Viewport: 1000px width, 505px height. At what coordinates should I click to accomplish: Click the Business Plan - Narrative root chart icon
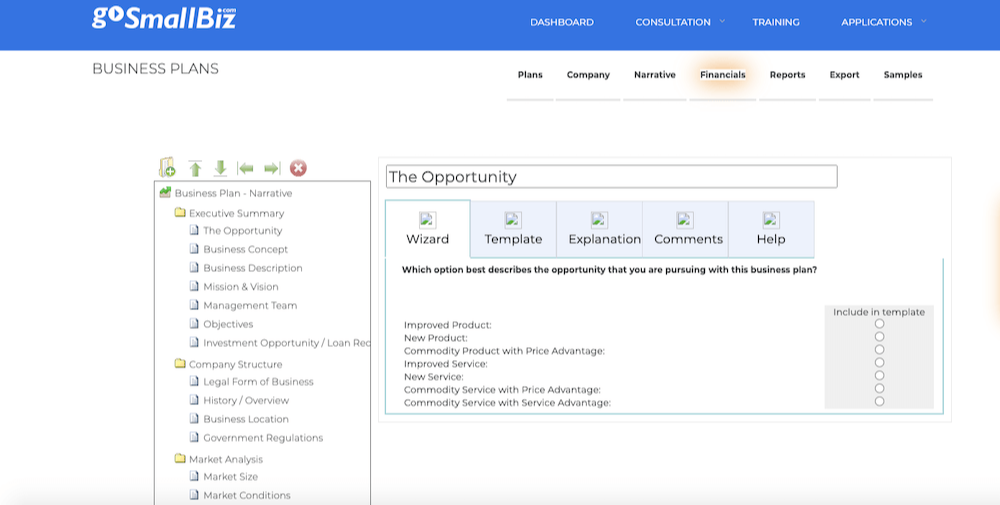(x=165, y=192)
